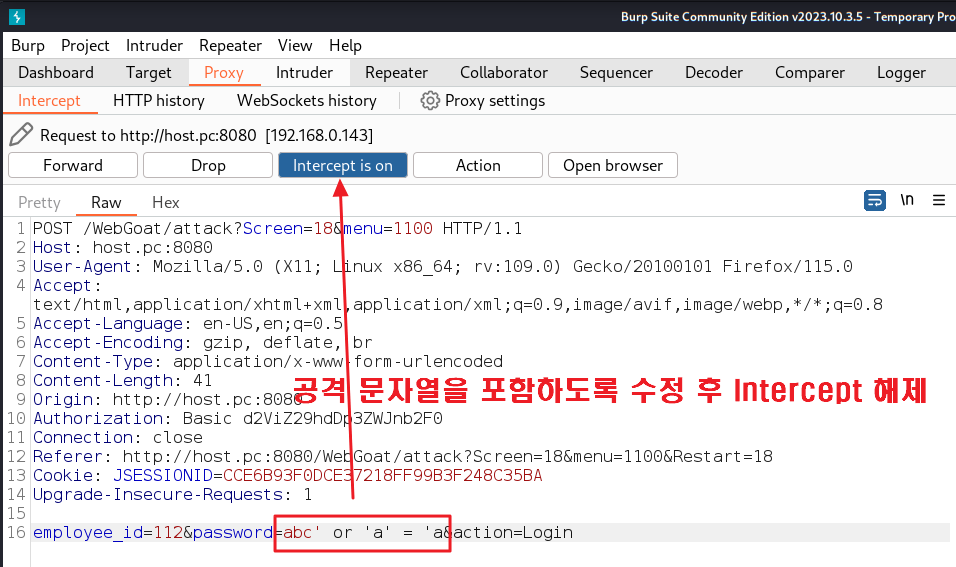Open the editor hamburger options menu
Viewport: 956px width, 567px height.
click(939, 200)
